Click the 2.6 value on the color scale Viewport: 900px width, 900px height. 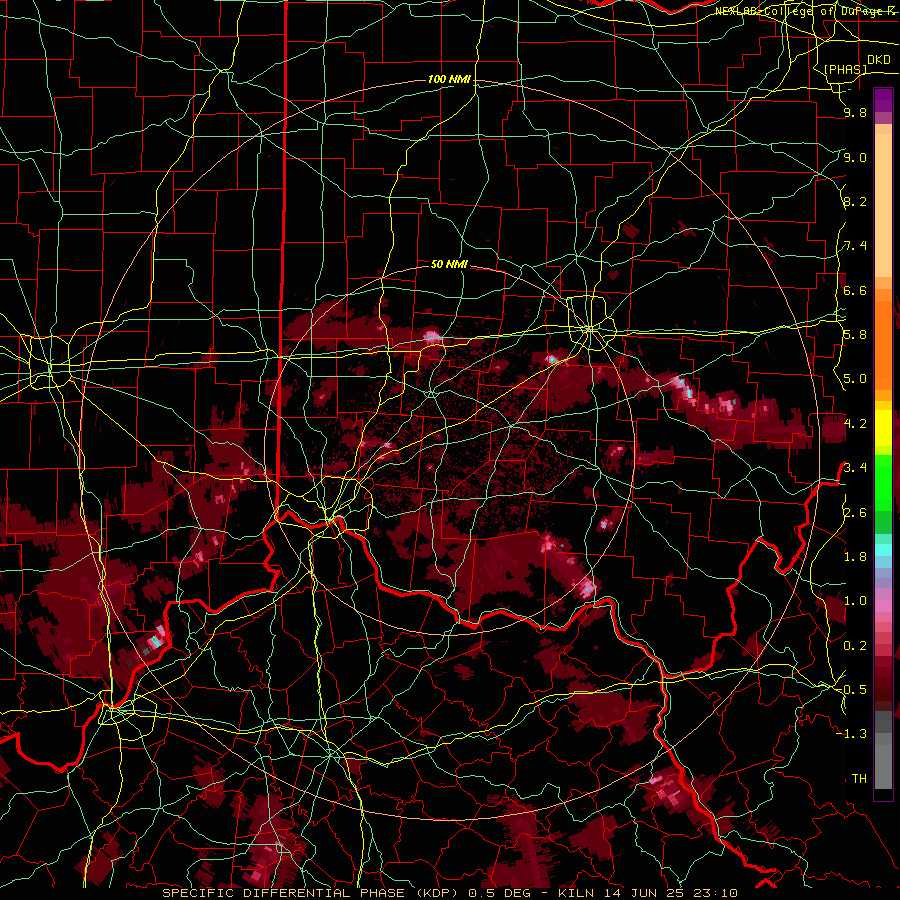[855, 513]
